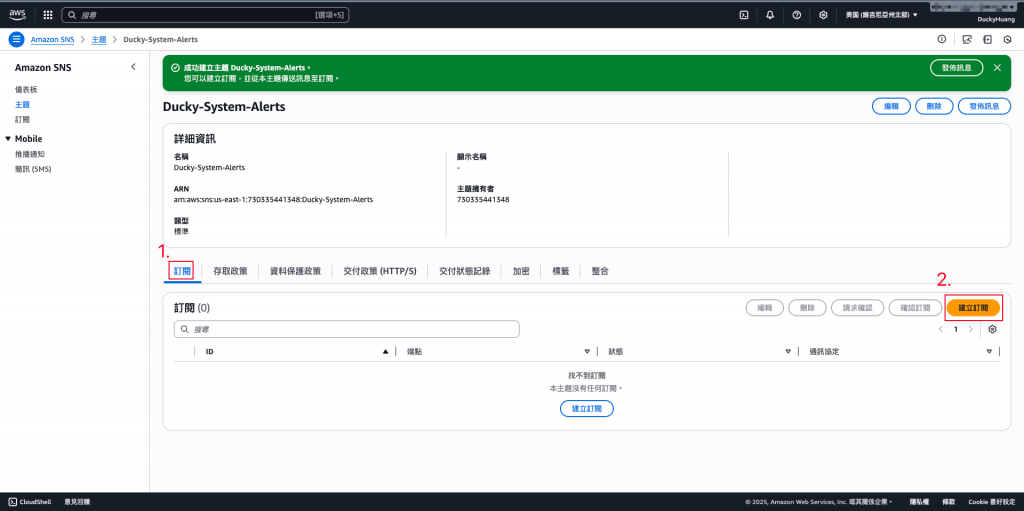
Task: Sort by 狀態 column arrow
Action: [x=788, y=352]
